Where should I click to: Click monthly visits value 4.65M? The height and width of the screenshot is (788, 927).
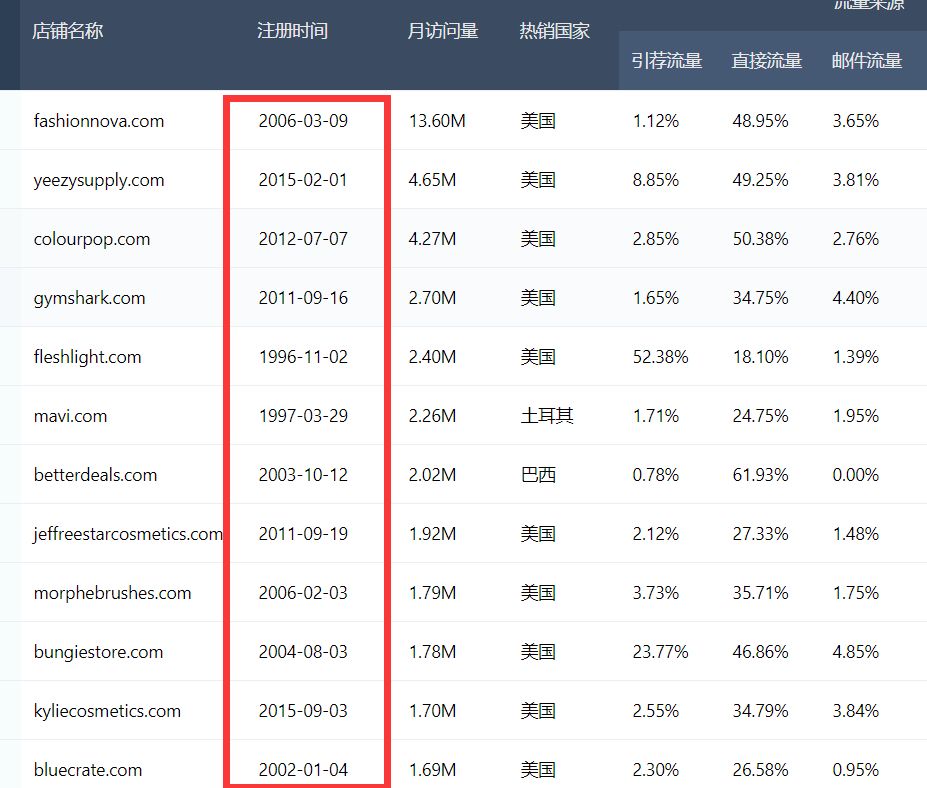[x=432, y=180]
